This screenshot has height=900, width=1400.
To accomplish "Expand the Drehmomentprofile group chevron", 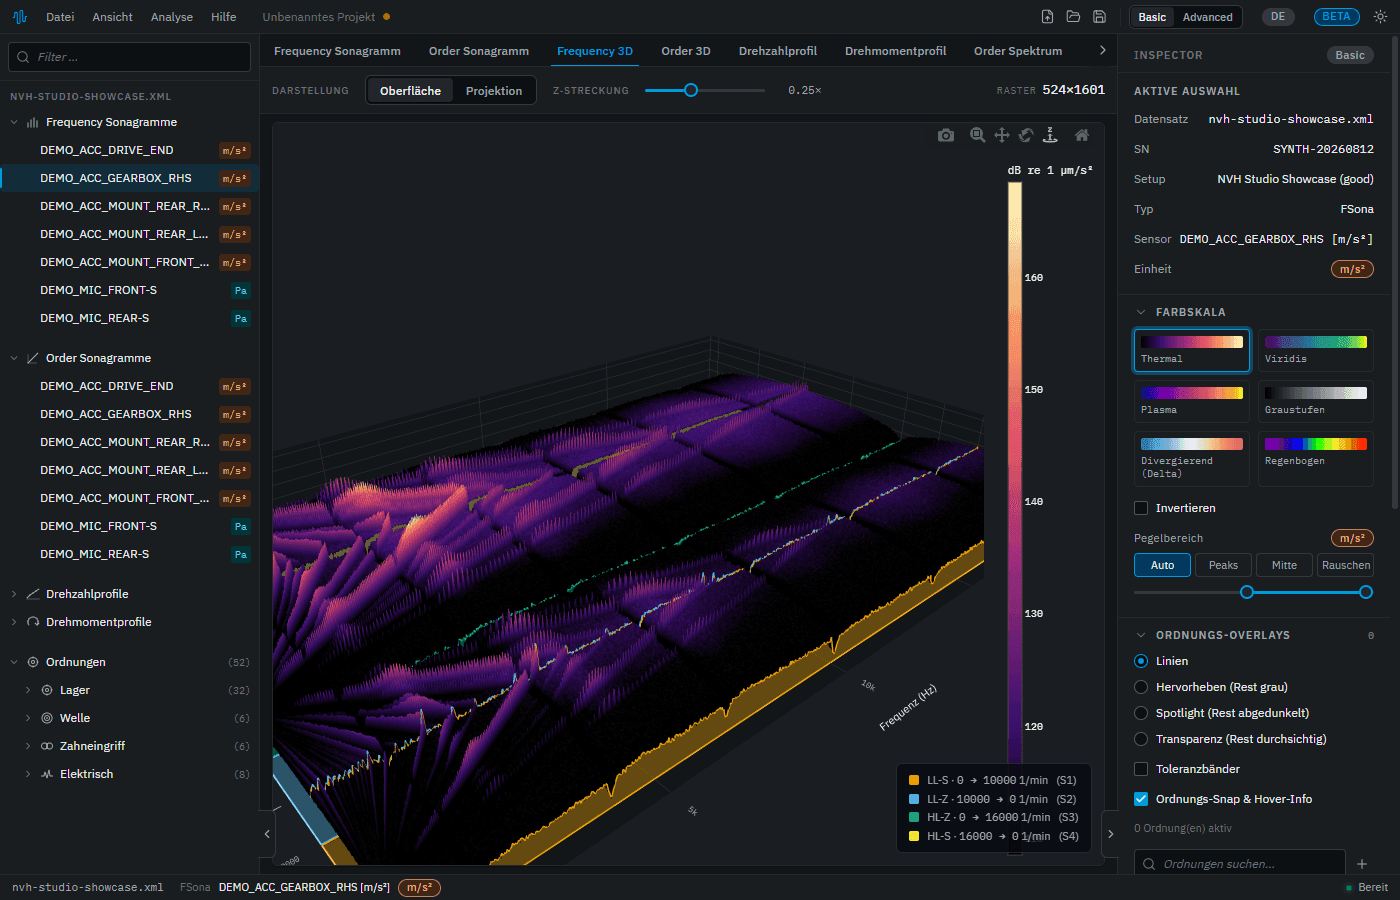I will coord(14,622).
